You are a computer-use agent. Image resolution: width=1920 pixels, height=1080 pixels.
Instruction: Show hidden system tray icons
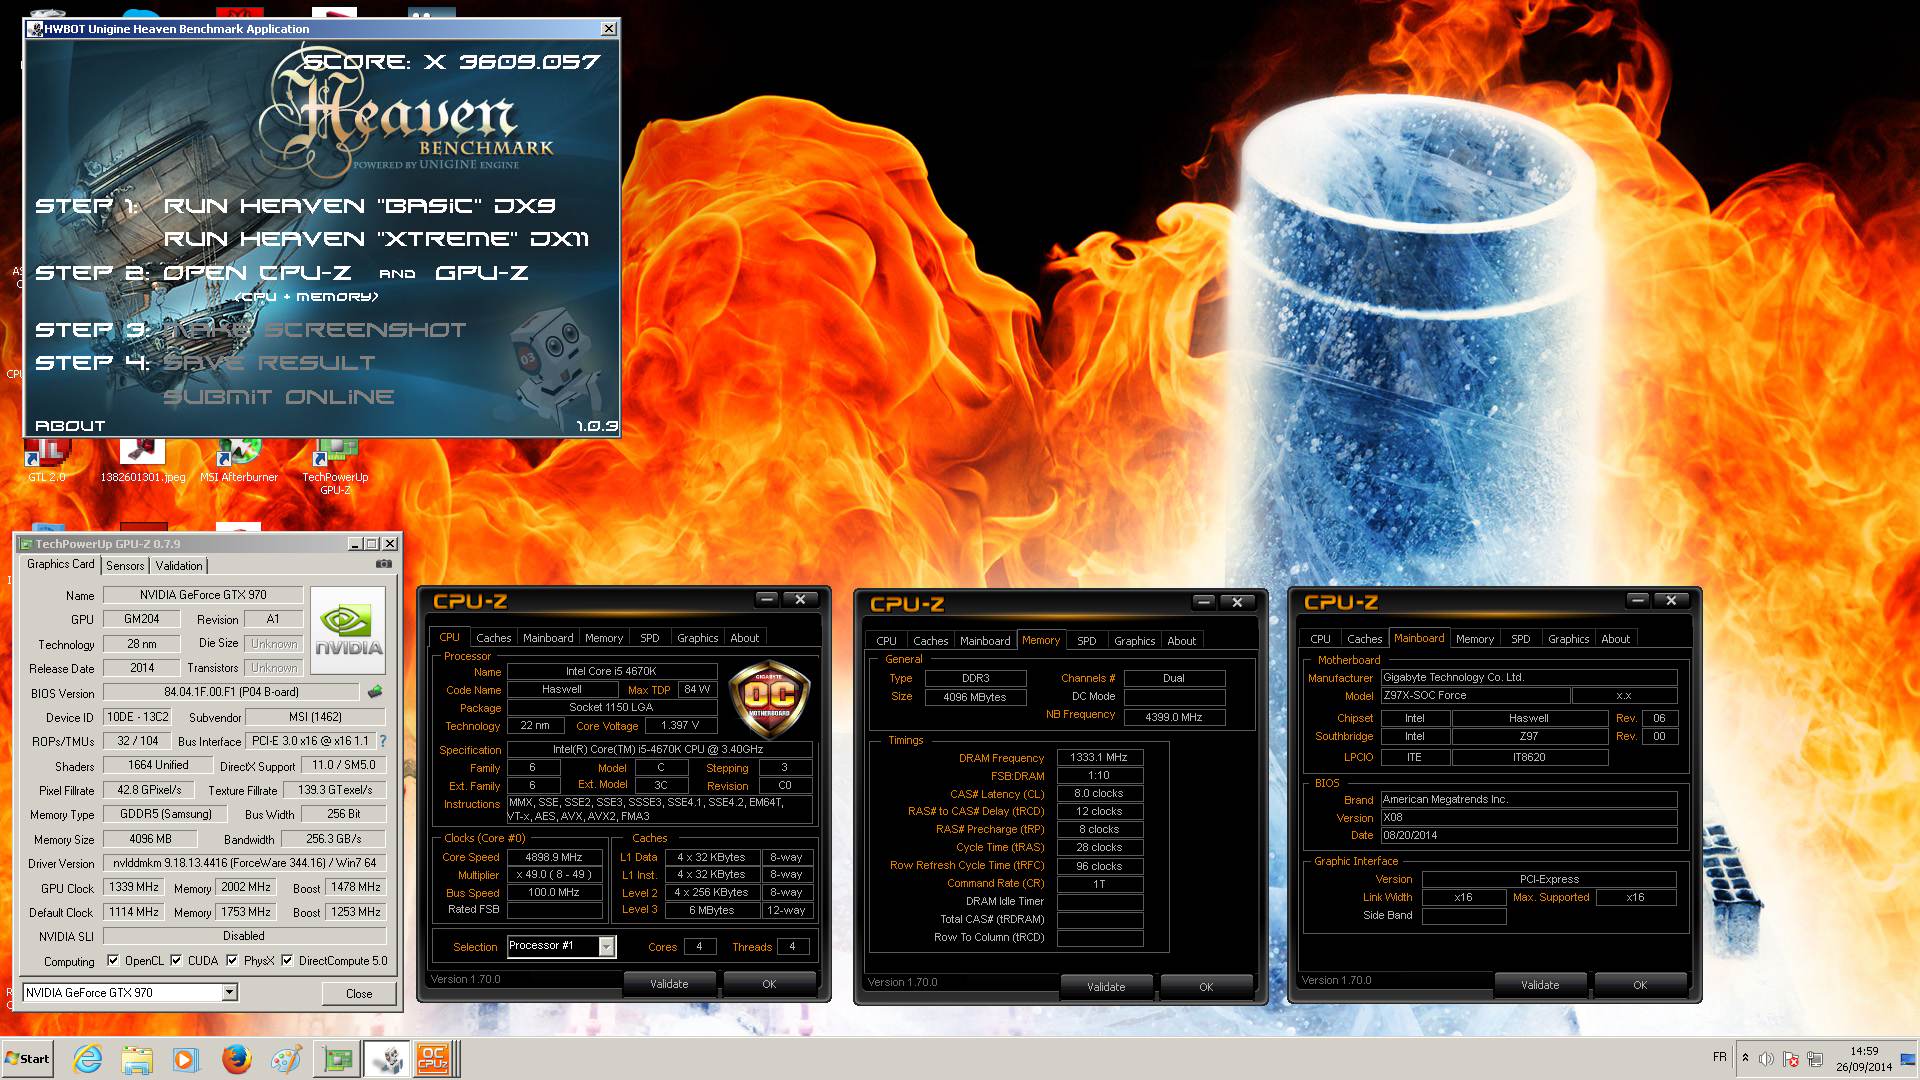click(x=1745, y=1059)
